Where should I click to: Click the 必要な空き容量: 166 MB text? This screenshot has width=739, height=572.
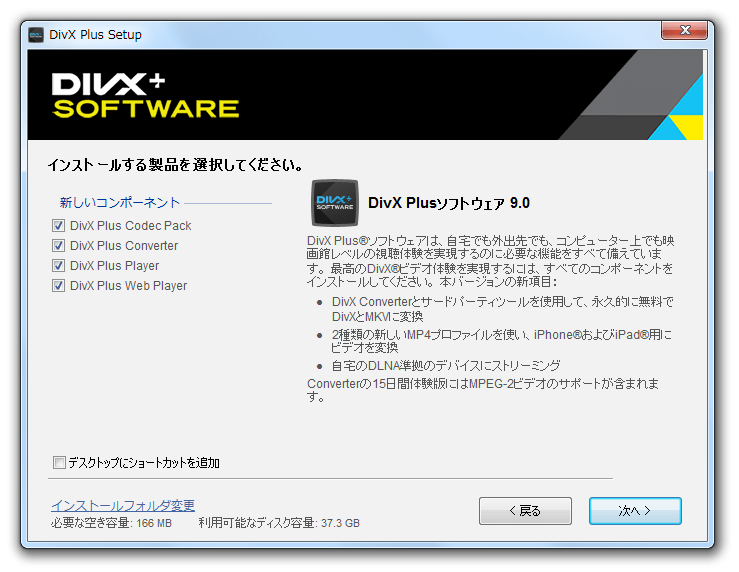pyautogui.click(x=111, y=523)
